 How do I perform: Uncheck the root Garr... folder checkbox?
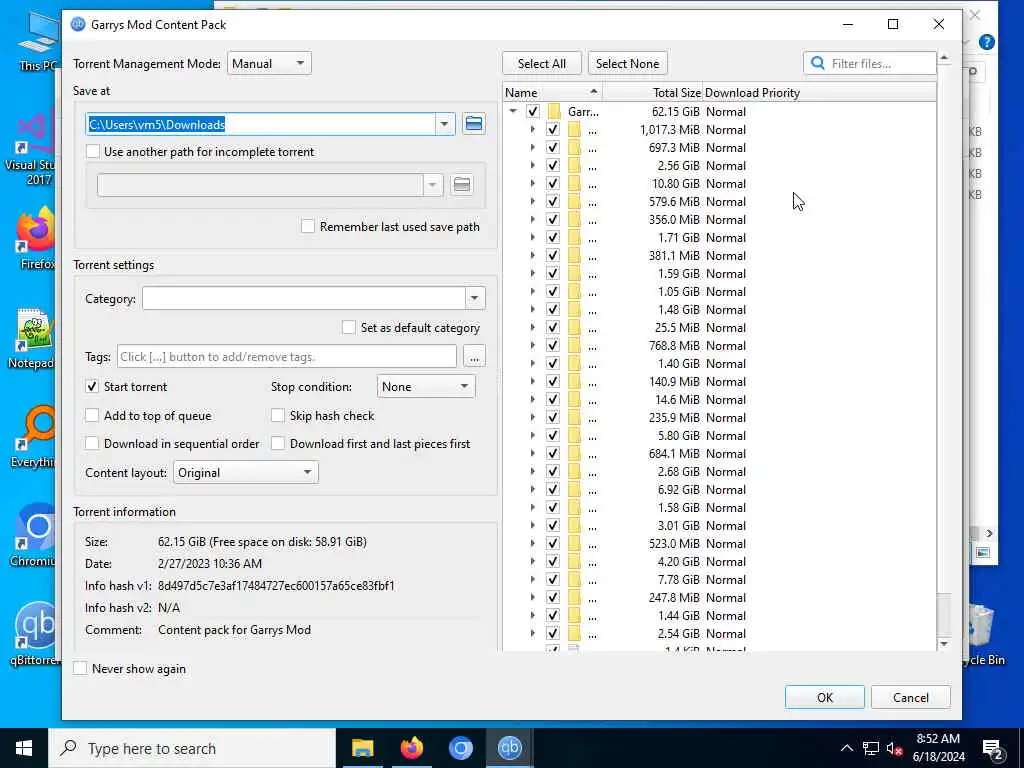click(533, 112)
